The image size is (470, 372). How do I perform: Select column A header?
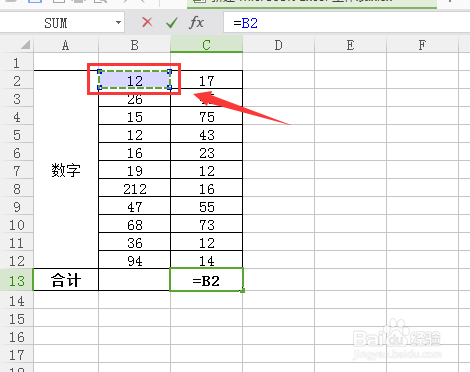(66, 45)
